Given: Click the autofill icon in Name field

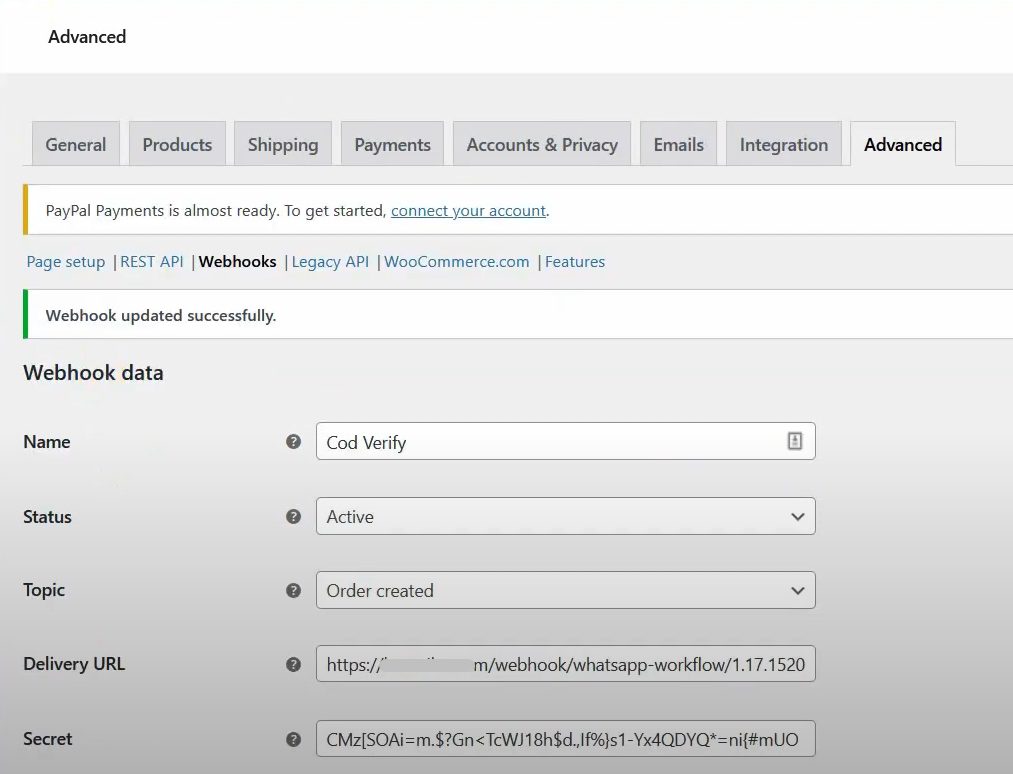Looking at the screenshot, I should [795, 441].
